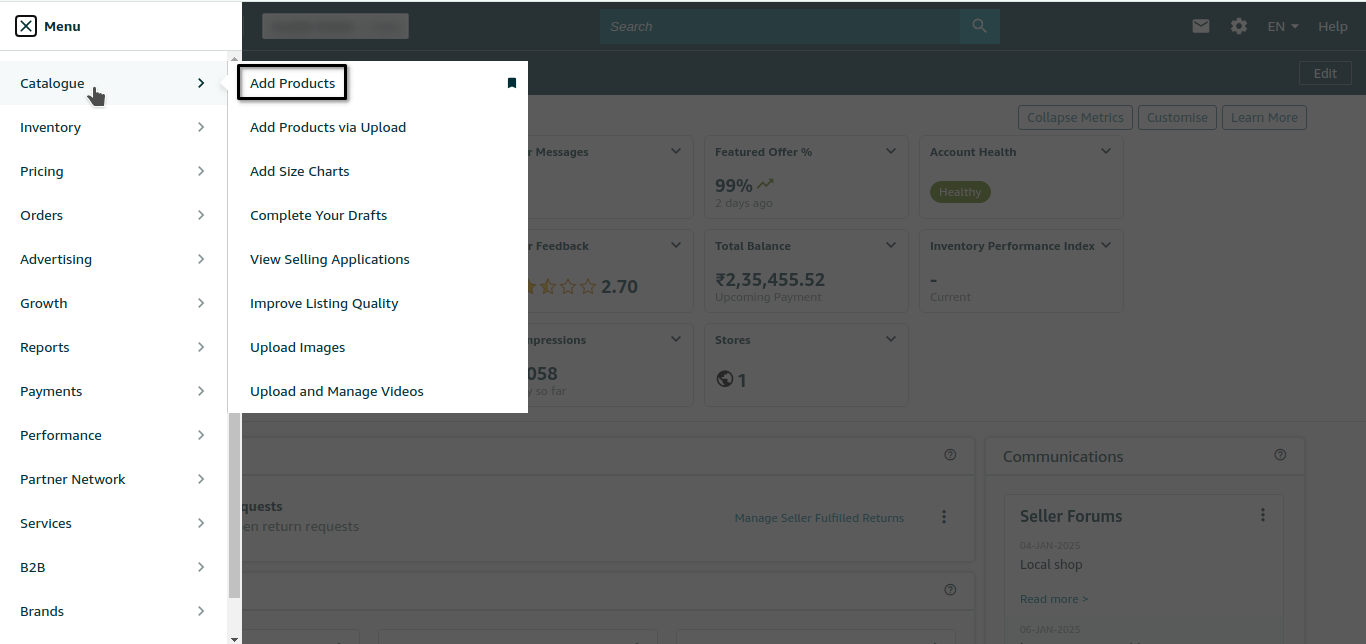Screen dimensions: 1366x644
Task: Select Improve Listing Quality
Action: pyautogui.click(x=324, y=303)
